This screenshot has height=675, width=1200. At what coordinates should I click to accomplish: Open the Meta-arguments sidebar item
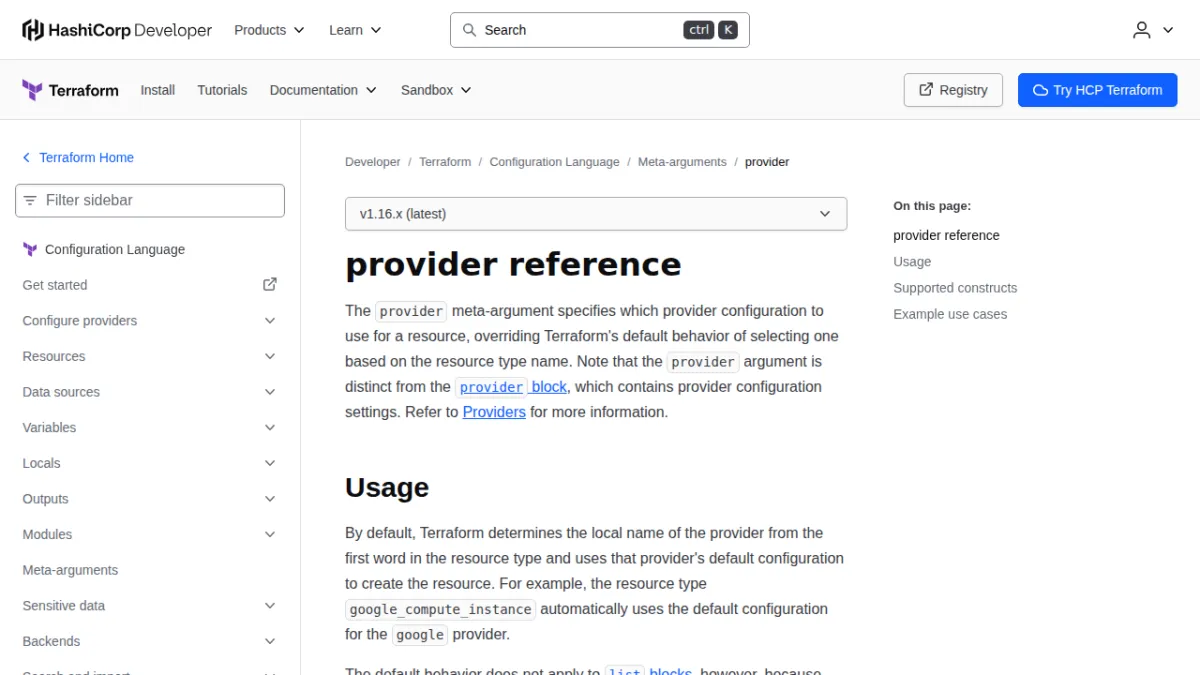tap(150, 570)
